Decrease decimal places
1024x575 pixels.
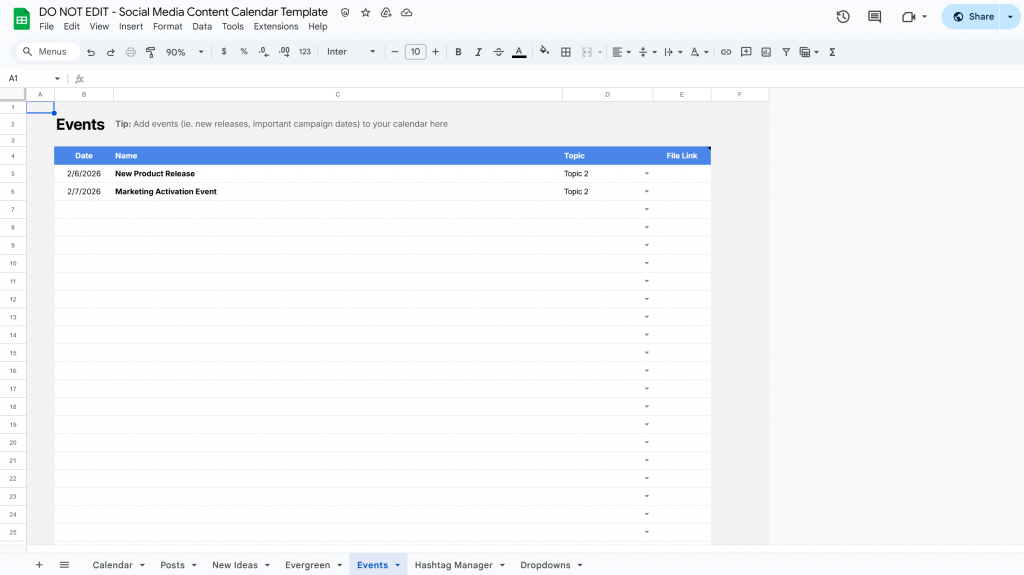pos(263,52)
